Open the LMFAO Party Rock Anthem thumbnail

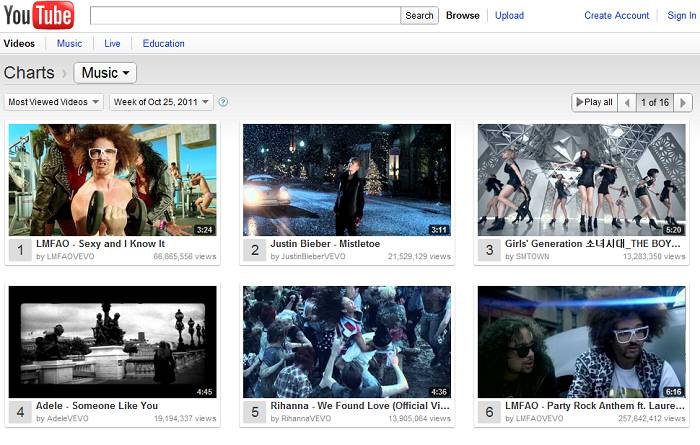point(581,342)
